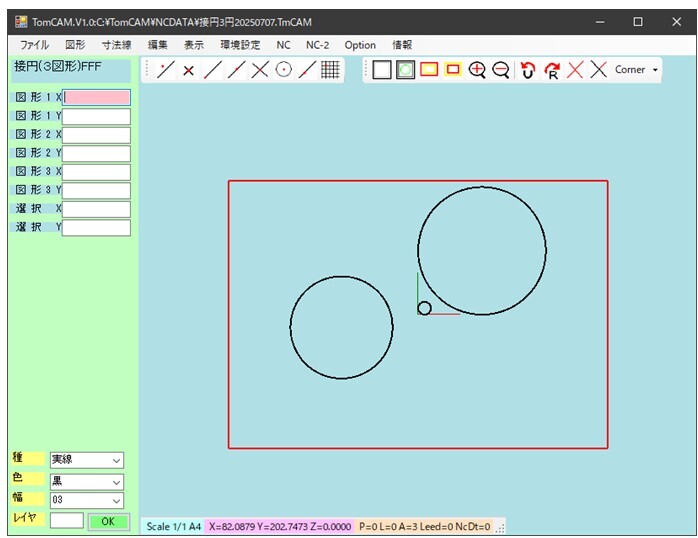Select the grid icon in the toolbar
Screen dimensions: 698x538
330,70
